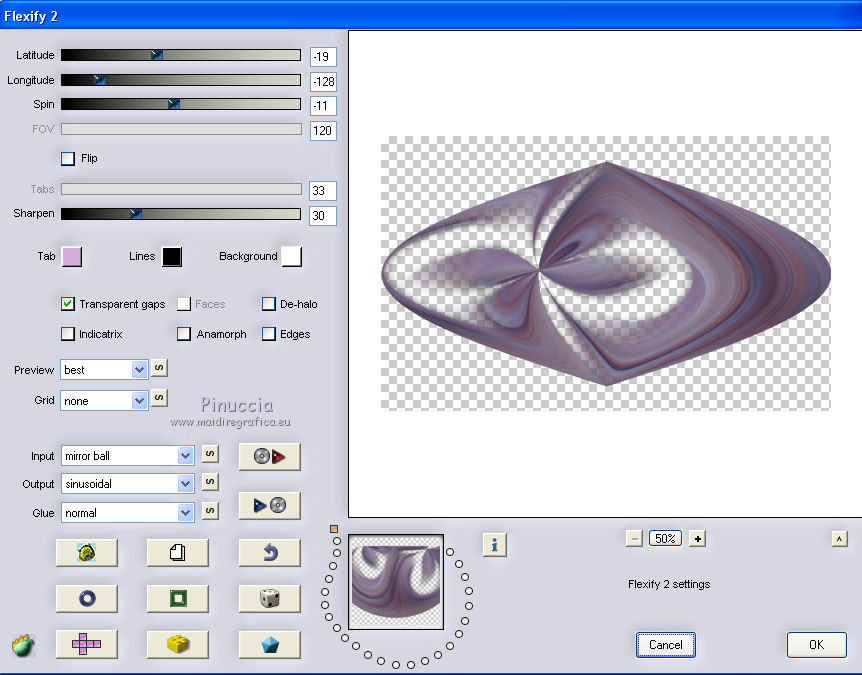Click the S button next to Grid

(x=159, y=397)
